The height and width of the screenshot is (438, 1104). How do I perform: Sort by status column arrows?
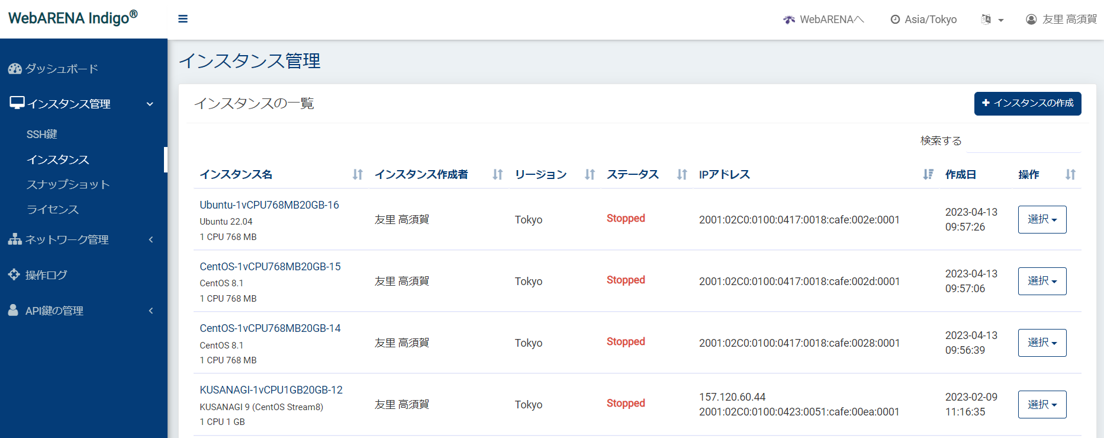click(x=681, y=175)
